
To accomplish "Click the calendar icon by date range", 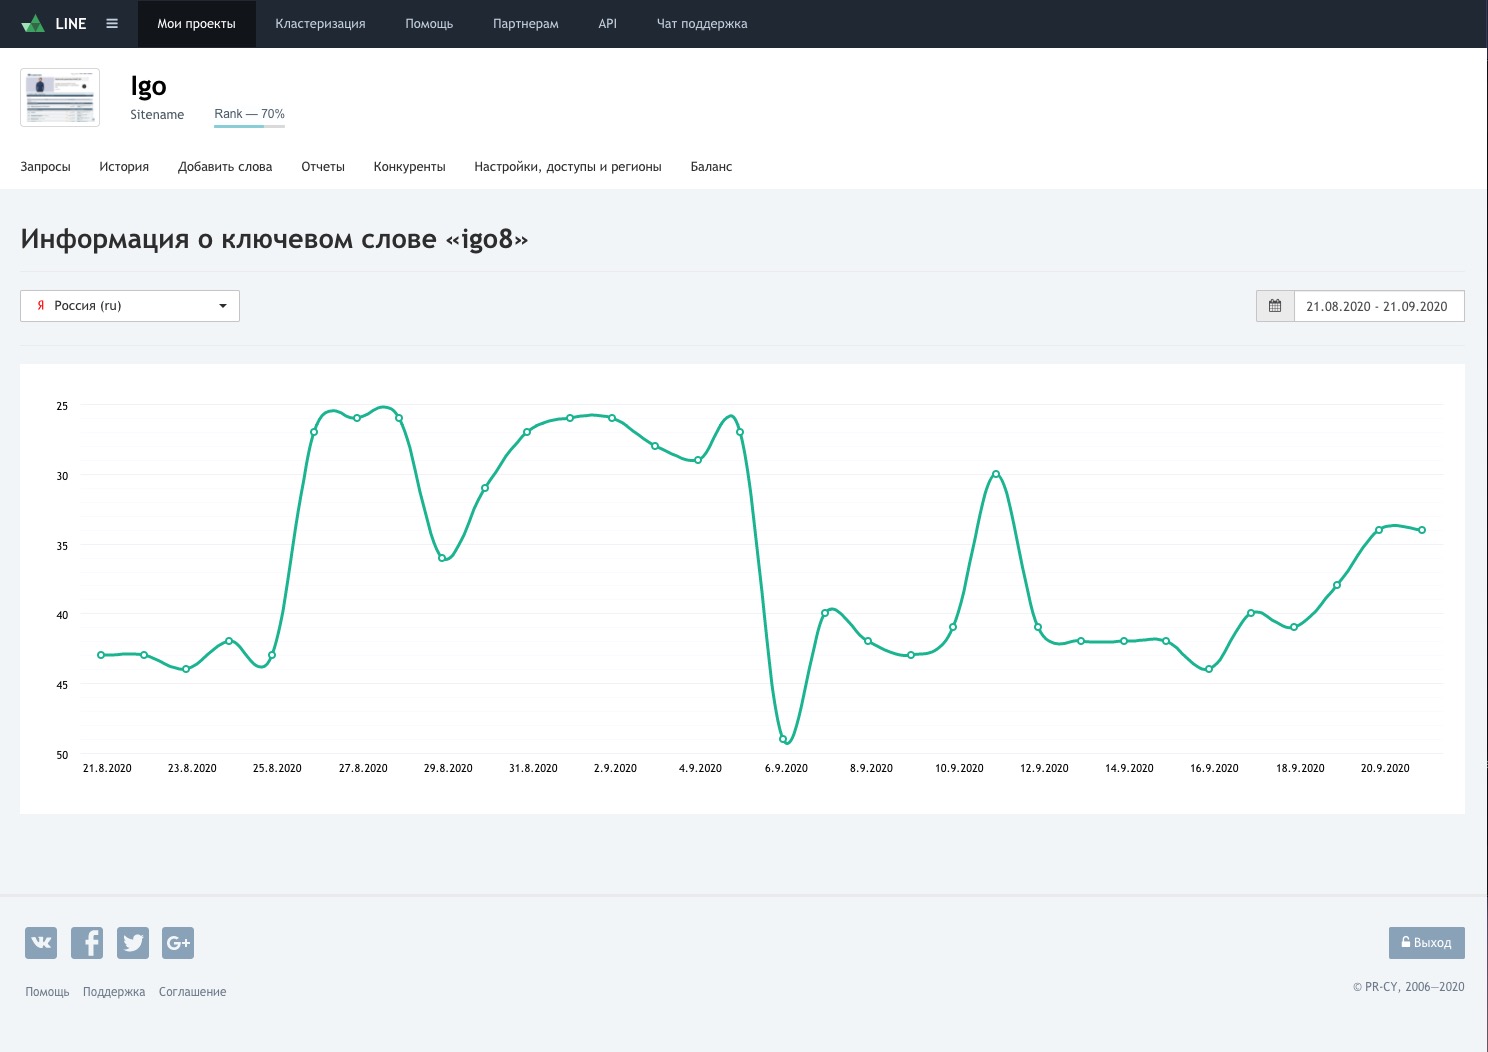I will point(1275,306).
